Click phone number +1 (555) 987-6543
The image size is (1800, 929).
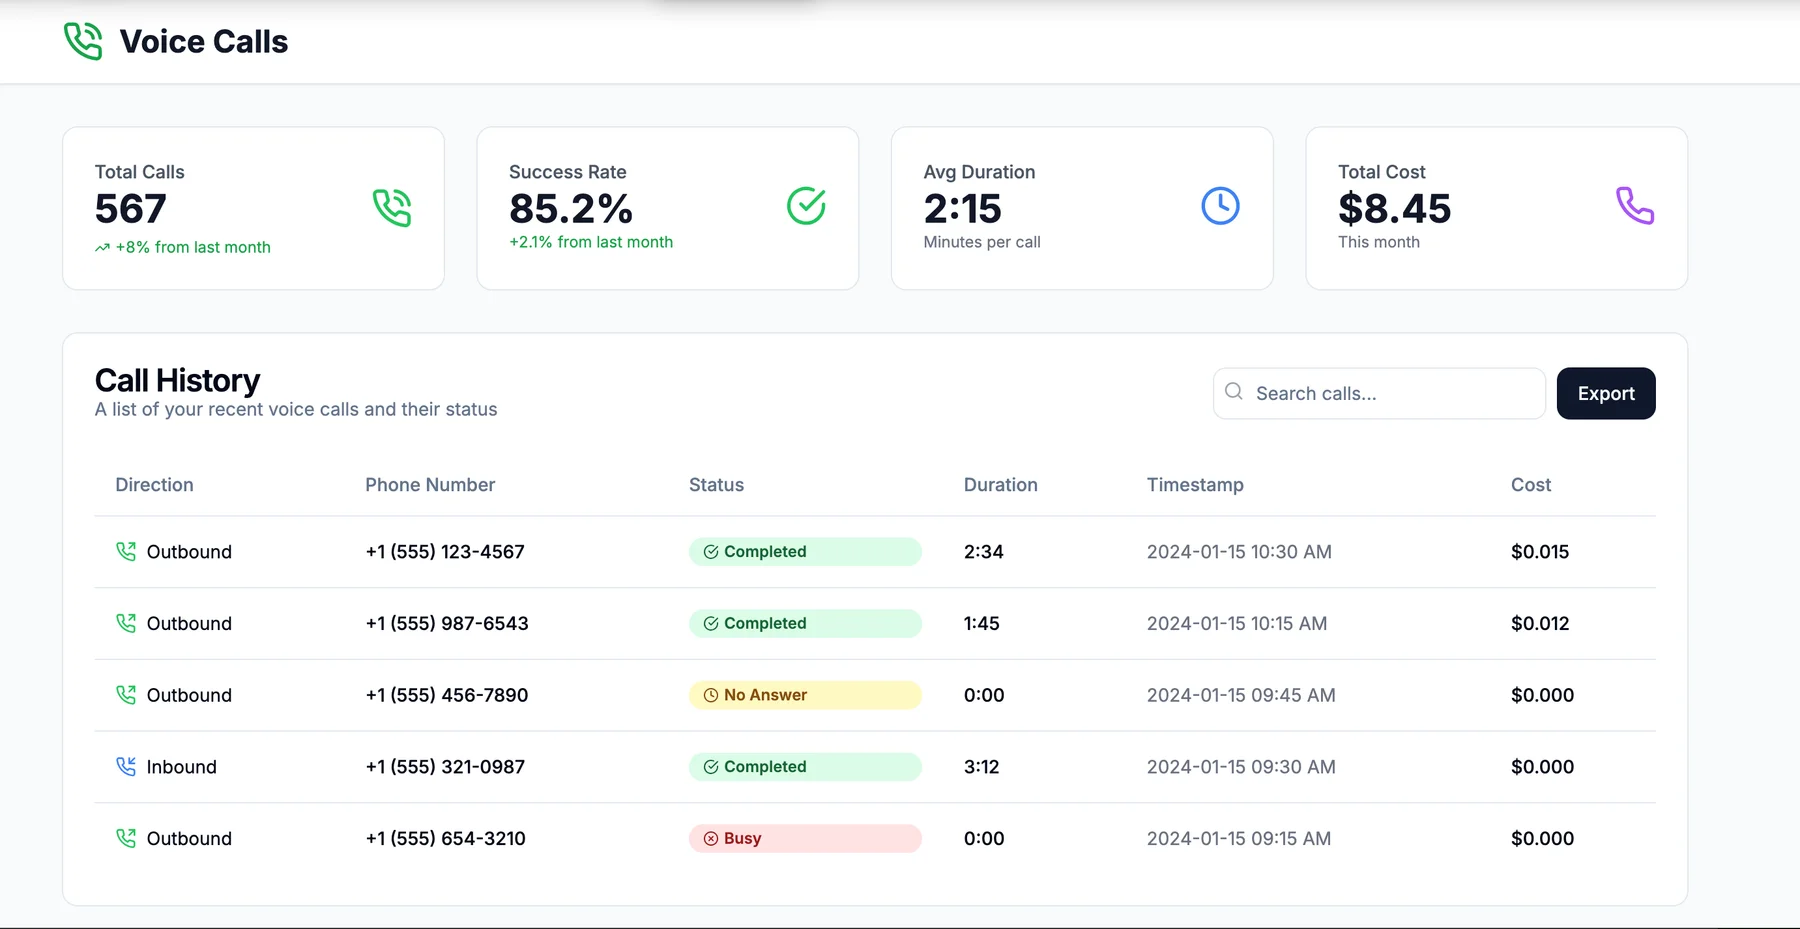coord(447,624)
